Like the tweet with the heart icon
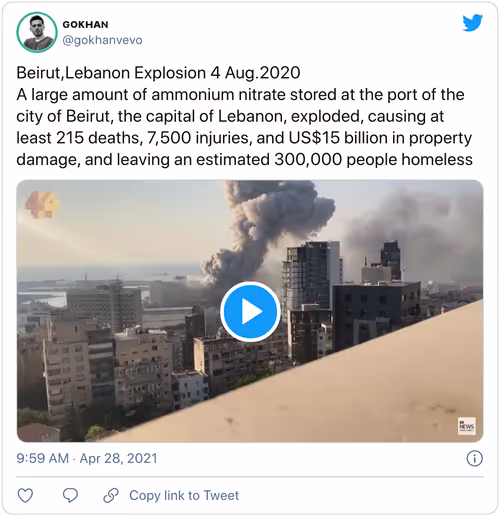 [25, 495]
